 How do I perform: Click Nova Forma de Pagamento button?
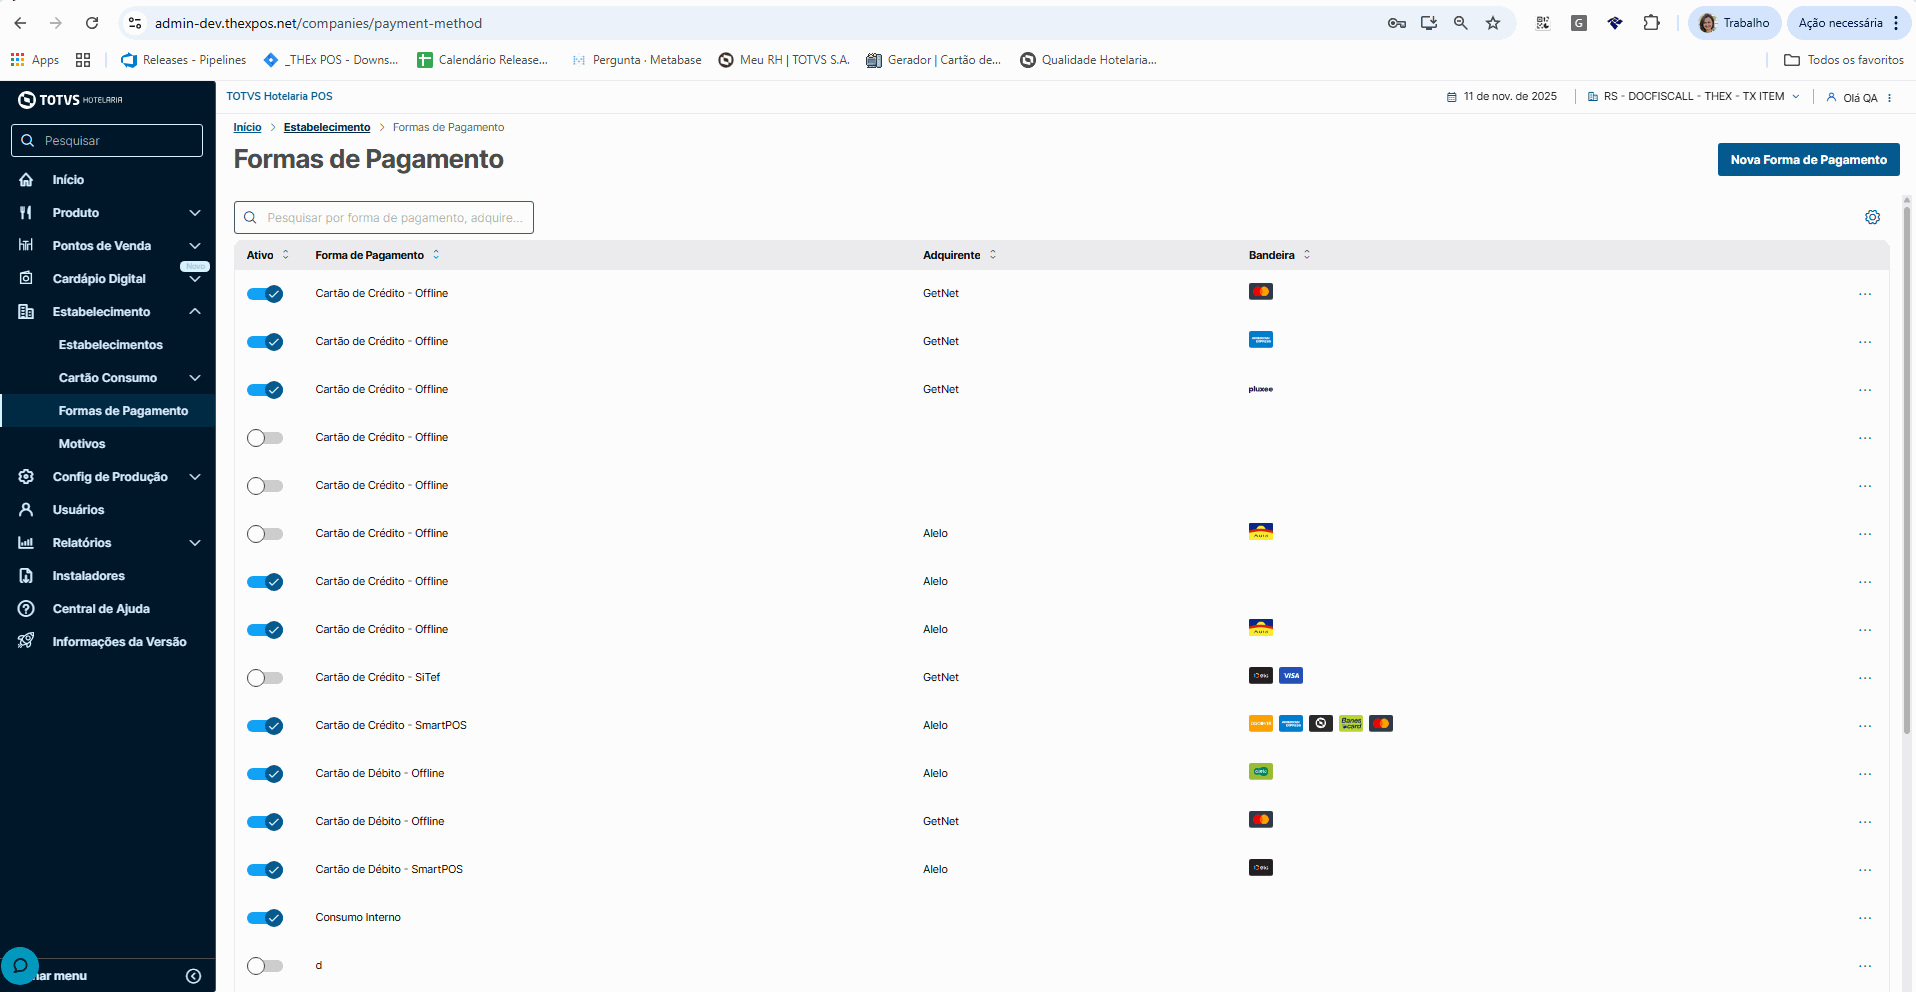pos(1808,160)
